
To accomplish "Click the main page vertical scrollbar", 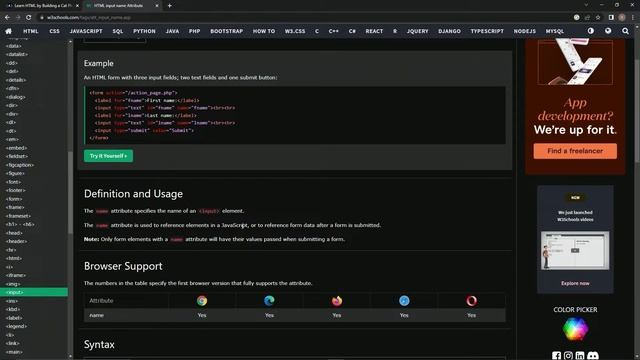I will [x=637, y=111].
